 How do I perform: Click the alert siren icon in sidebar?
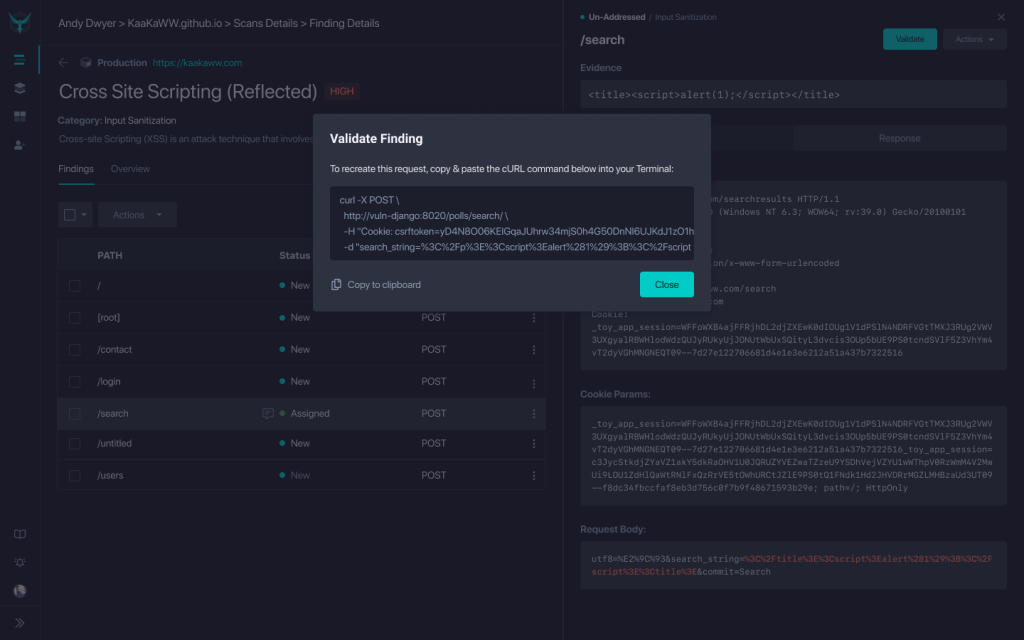(19, 562)
